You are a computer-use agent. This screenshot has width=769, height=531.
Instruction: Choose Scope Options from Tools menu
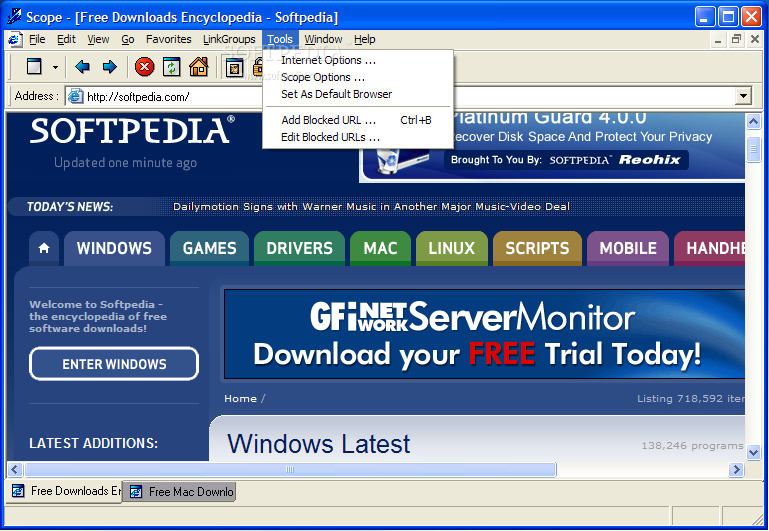(x=358, y=77)
